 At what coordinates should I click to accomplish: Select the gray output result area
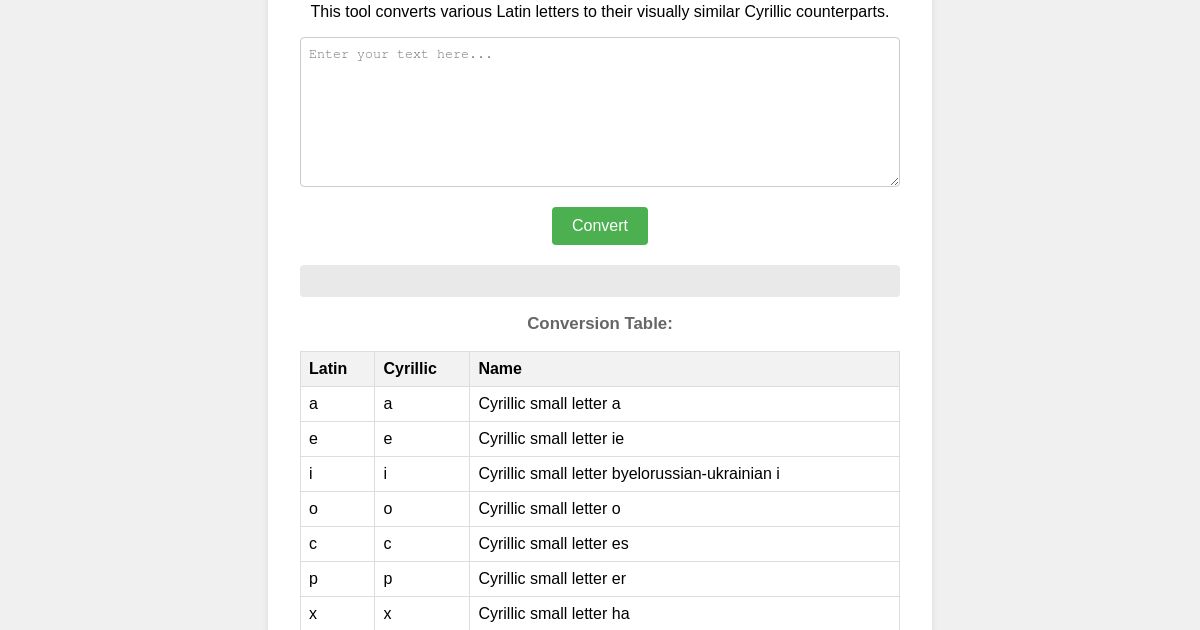pos(599,281)
